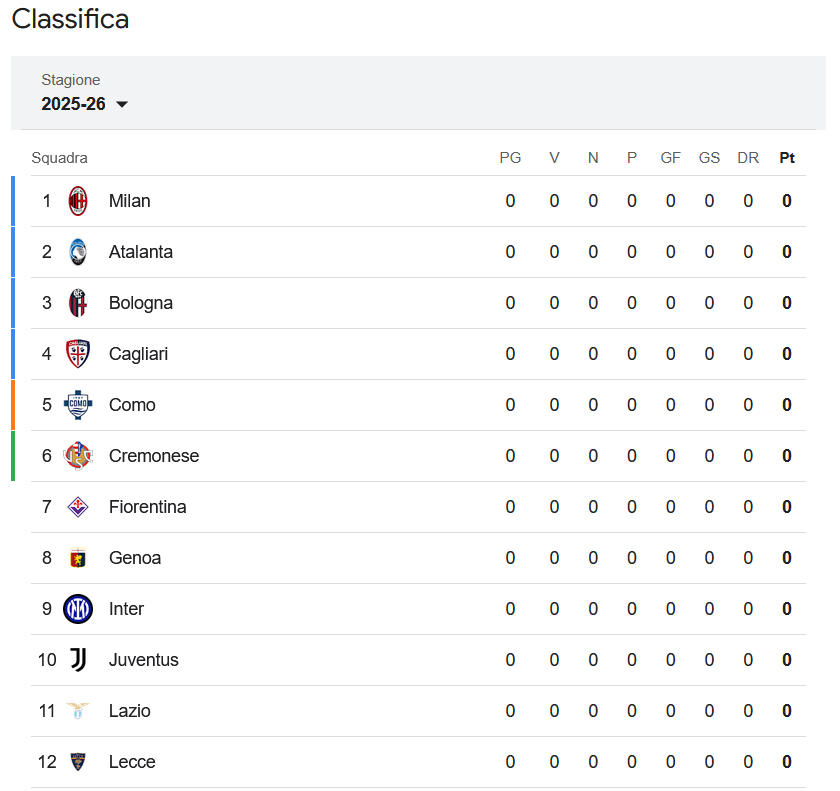Click the Juventus J logo
840x791 pixels.
pyautogui.click(x=78, y=660)
